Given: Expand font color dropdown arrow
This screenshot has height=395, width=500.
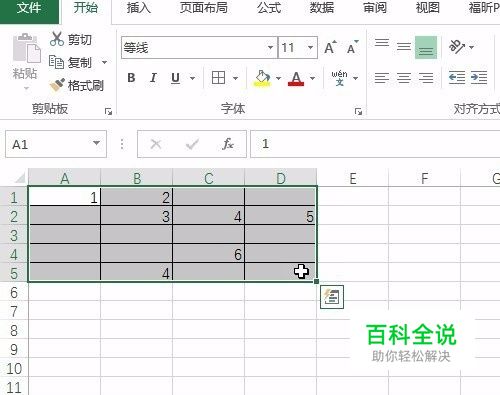Looking at the screenshot, I should click(312, 78).
